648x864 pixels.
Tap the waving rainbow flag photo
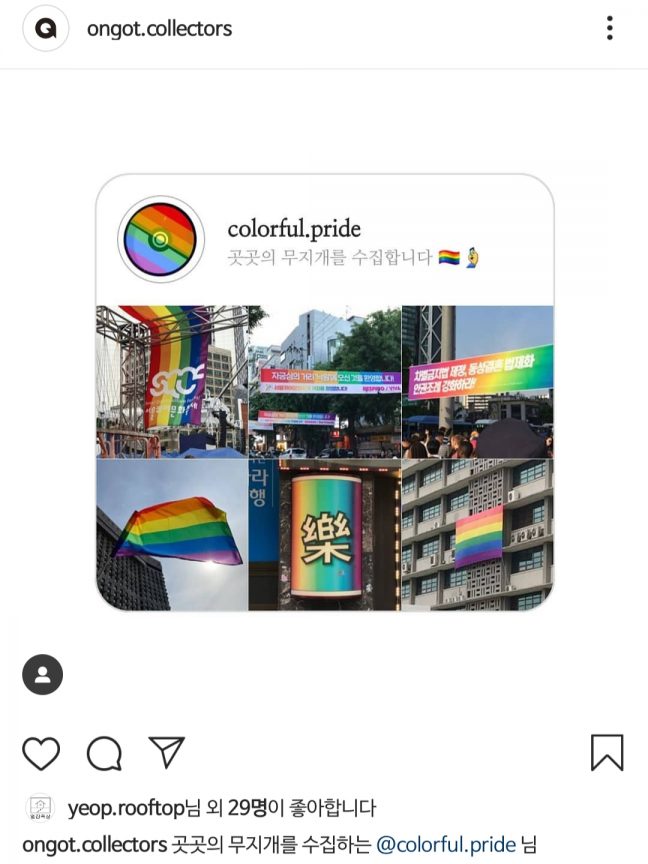(x=172, y=535)
